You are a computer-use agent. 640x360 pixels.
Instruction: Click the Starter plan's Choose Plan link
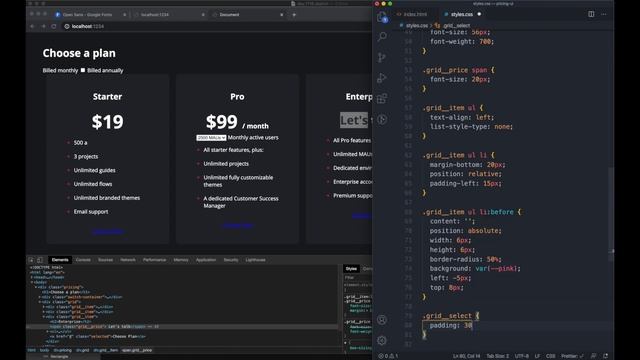(108, 231)
